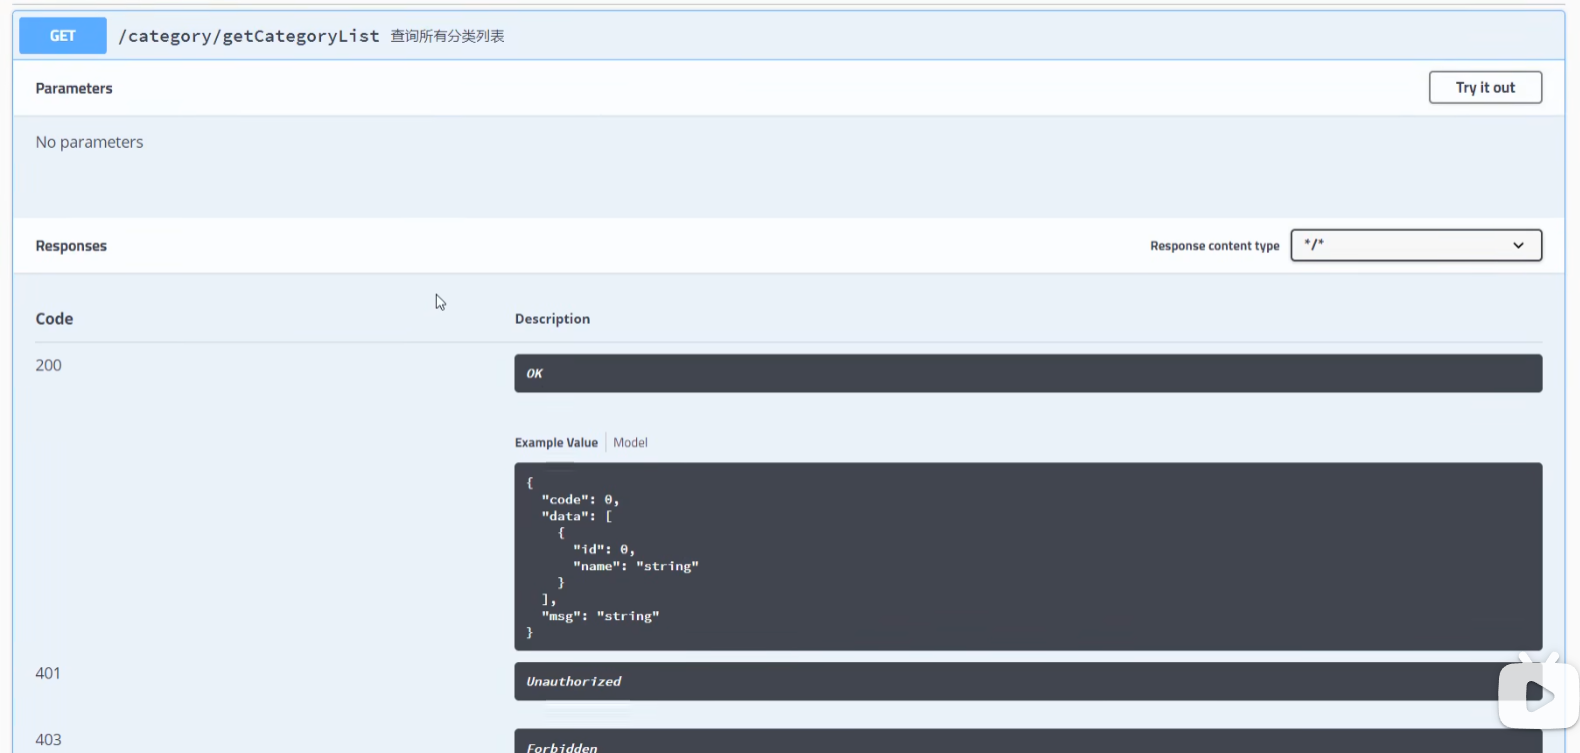Click the Code column header
Viewport: 1580px width, 753px height.
[54, 319]
